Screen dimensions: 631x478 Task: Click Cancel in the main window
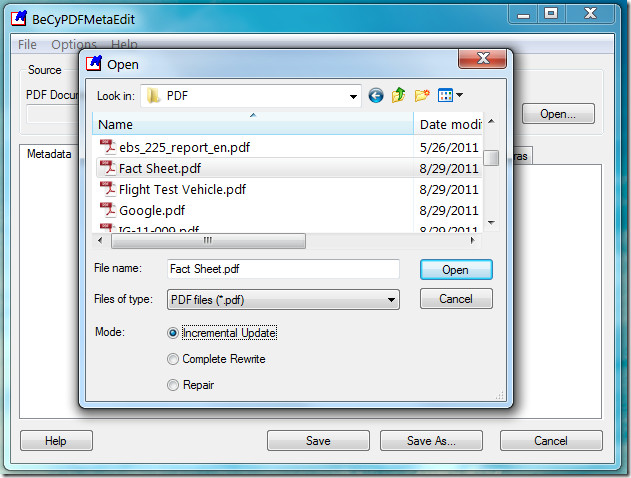click(551, 441)
